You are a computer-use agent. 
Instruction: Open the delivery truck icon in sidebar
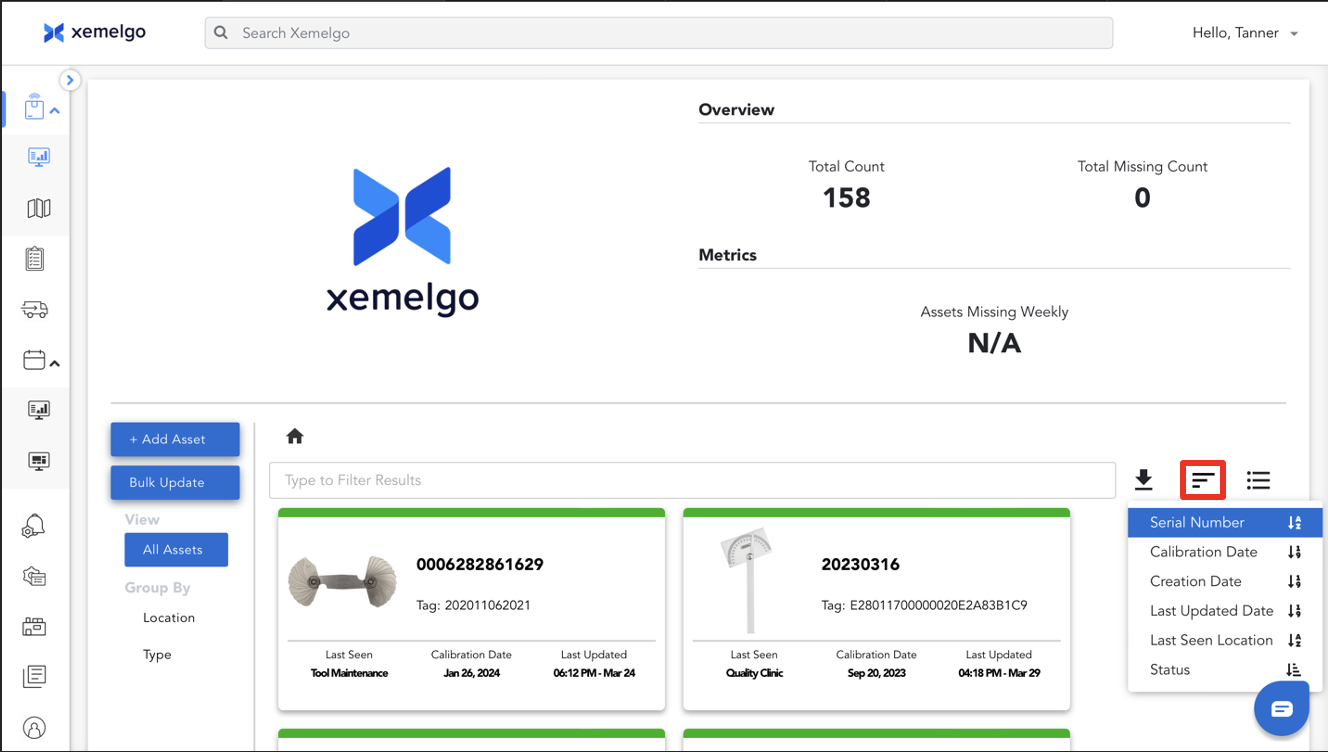pos(35,310)
